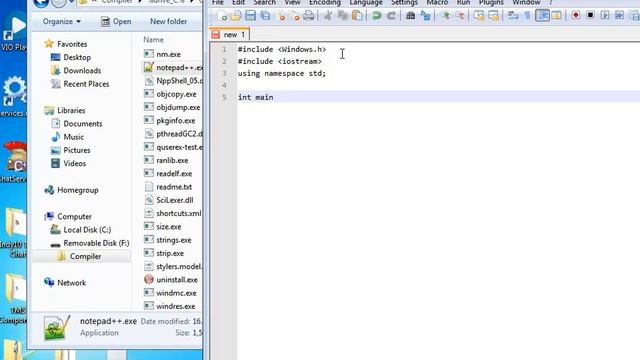This screenshot has height=360, width=640.
Task: Click the Close All toolbar icon
Action: [x=295, y=16]
